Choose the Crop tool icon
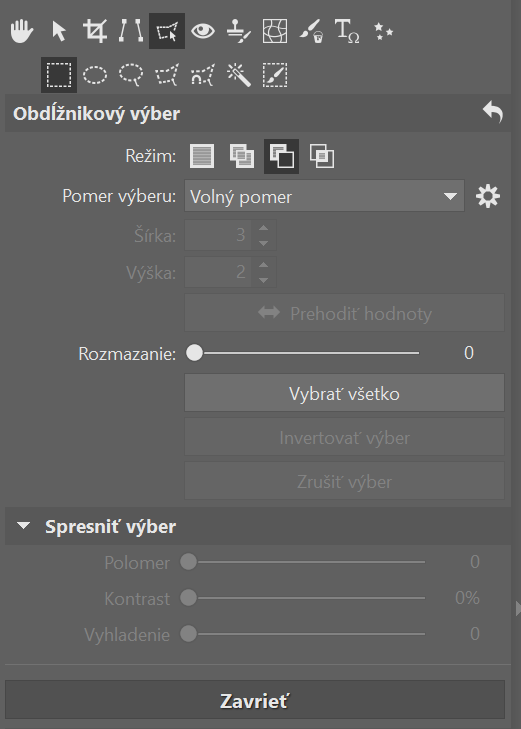The image size is (521, 729). [x=95, y=32]
